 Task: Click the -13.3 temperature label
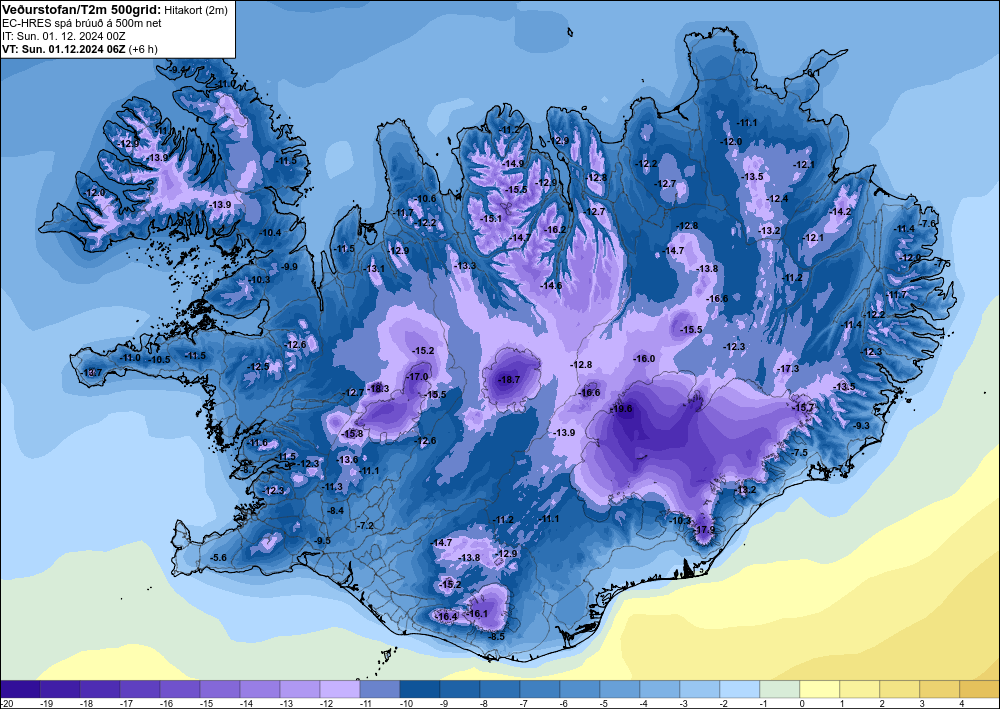pyautogui.click(x=465, y=266)
